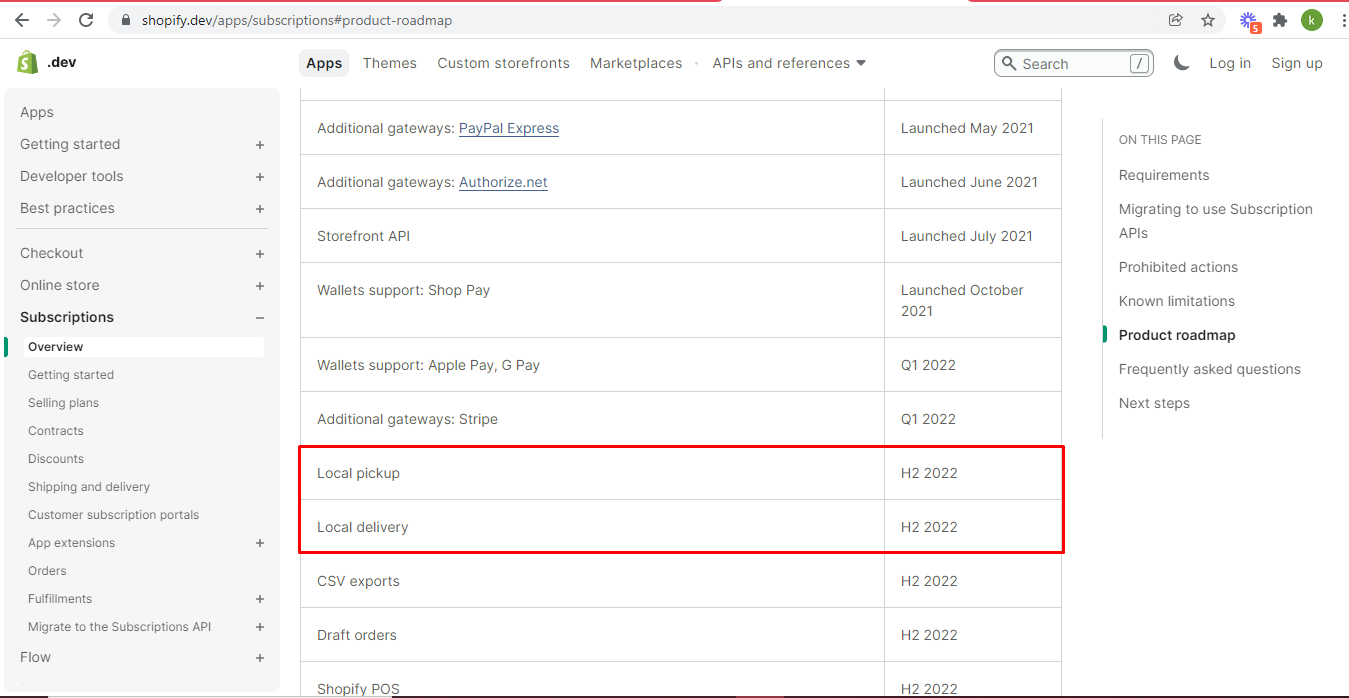Screen dimensions: 1349x698
Task: Click the Sign up link
Action: [x=1296, y=63]
